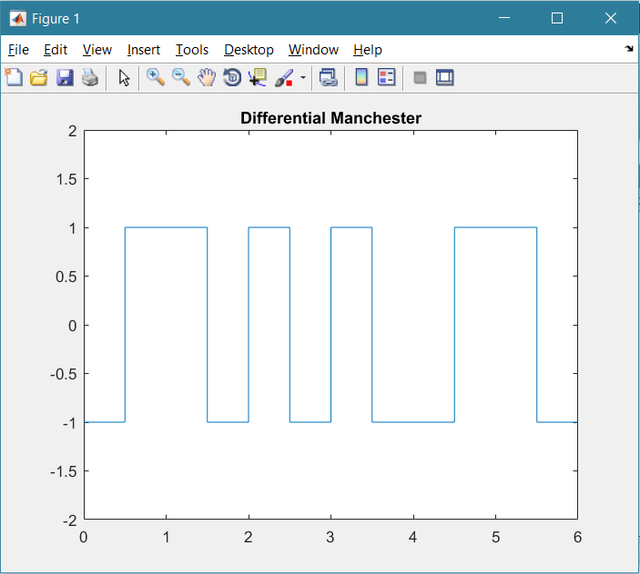The image size is (640, 574).
Task: Select the Brush/Select Data tool
Action: pos(284,77)
